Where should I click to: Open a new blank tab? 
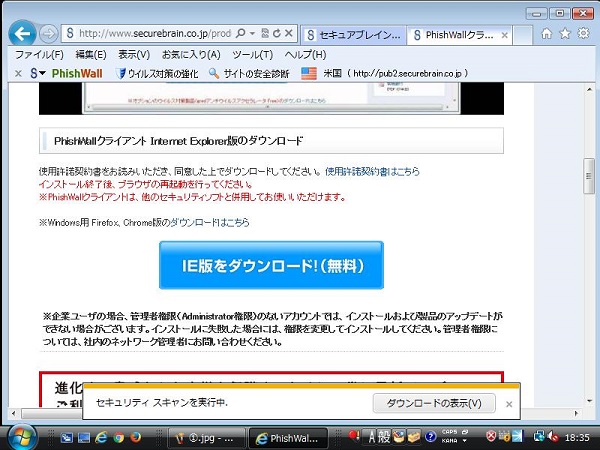pyautogui.click(x=522, y=36)
